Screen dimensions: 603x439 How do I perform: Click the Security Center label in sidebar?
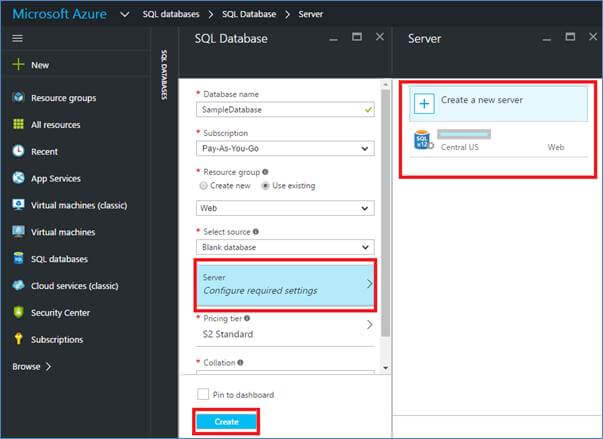(x=60, y=313)
